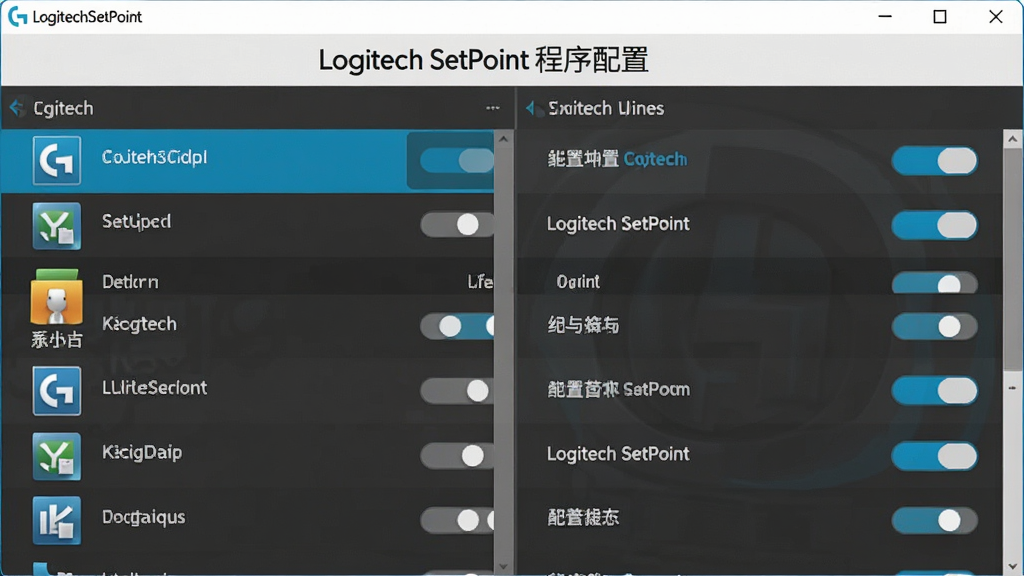The height and width of the screenshot is (576, 1024).
Task: Open the three-dot menu in Cgitech header
Action: pyautogui.click(x=493, y=108)
